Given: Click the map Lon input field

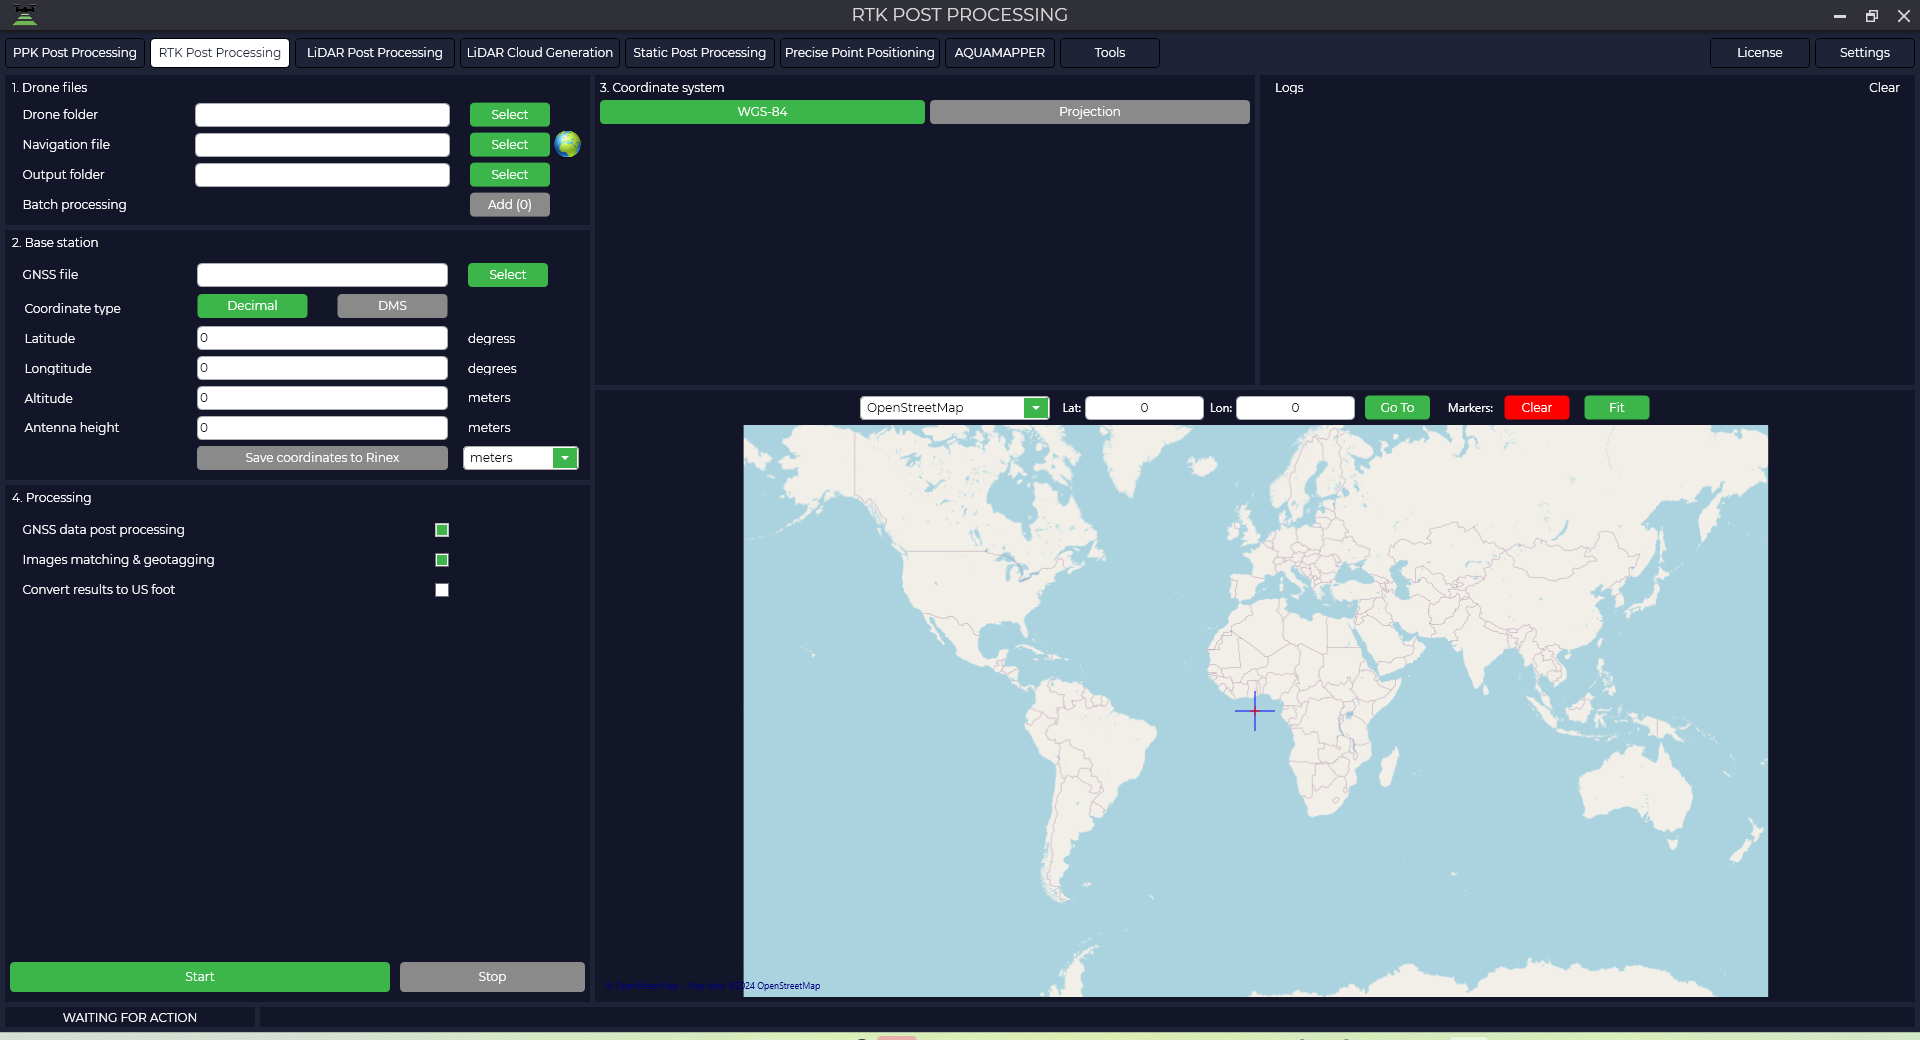Looking at the screenshot, I should tap(1295, 408).
